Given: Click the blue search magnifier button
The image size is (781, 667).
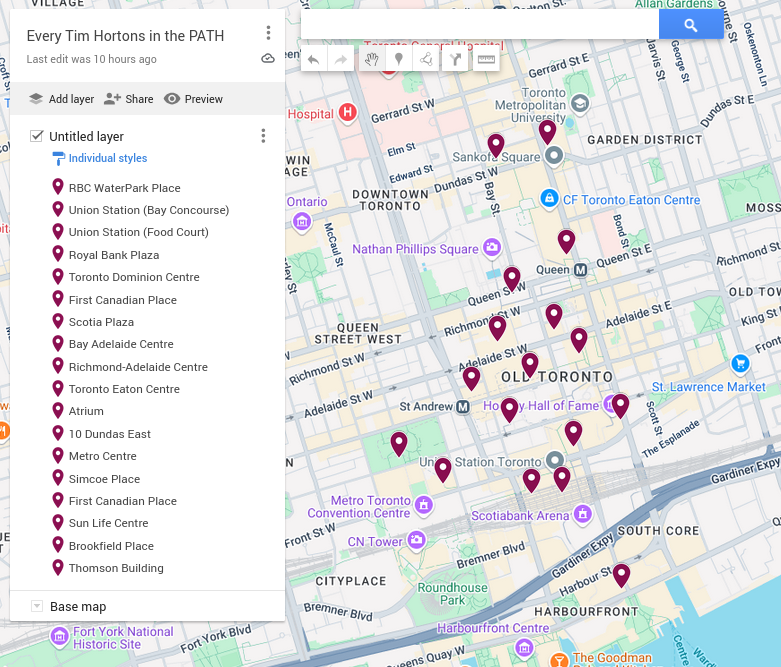Looking at the screenshot, I should pos(690,25).
